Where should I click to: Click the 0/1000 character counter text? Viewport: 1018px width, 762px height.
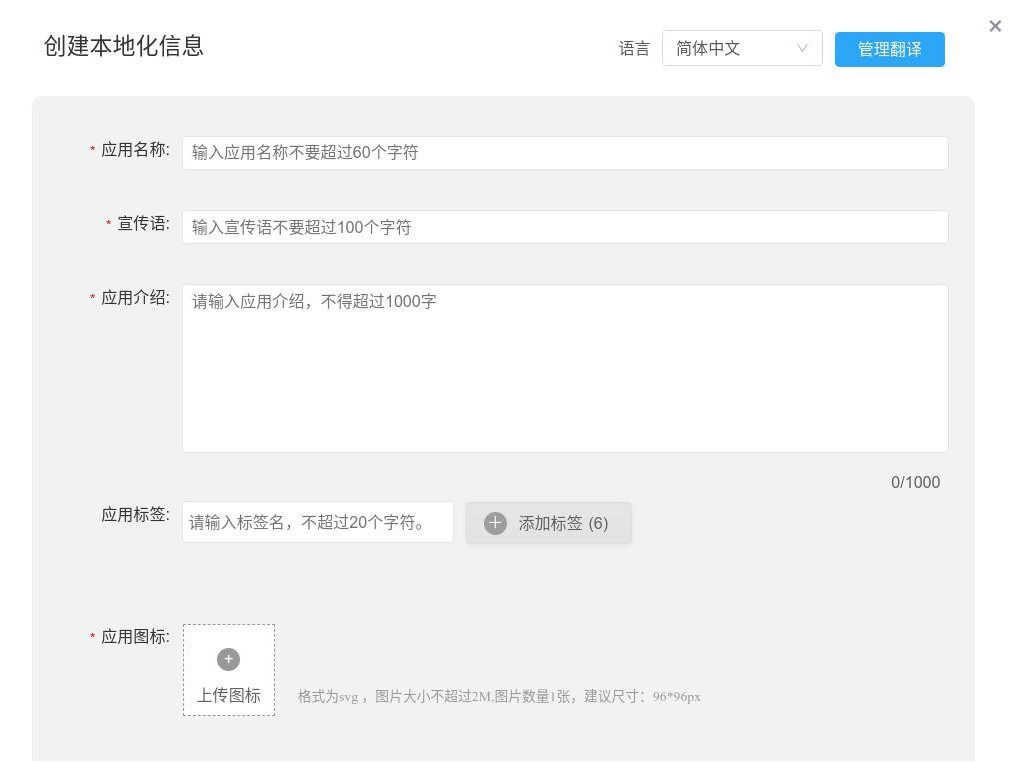coord(915,482)
